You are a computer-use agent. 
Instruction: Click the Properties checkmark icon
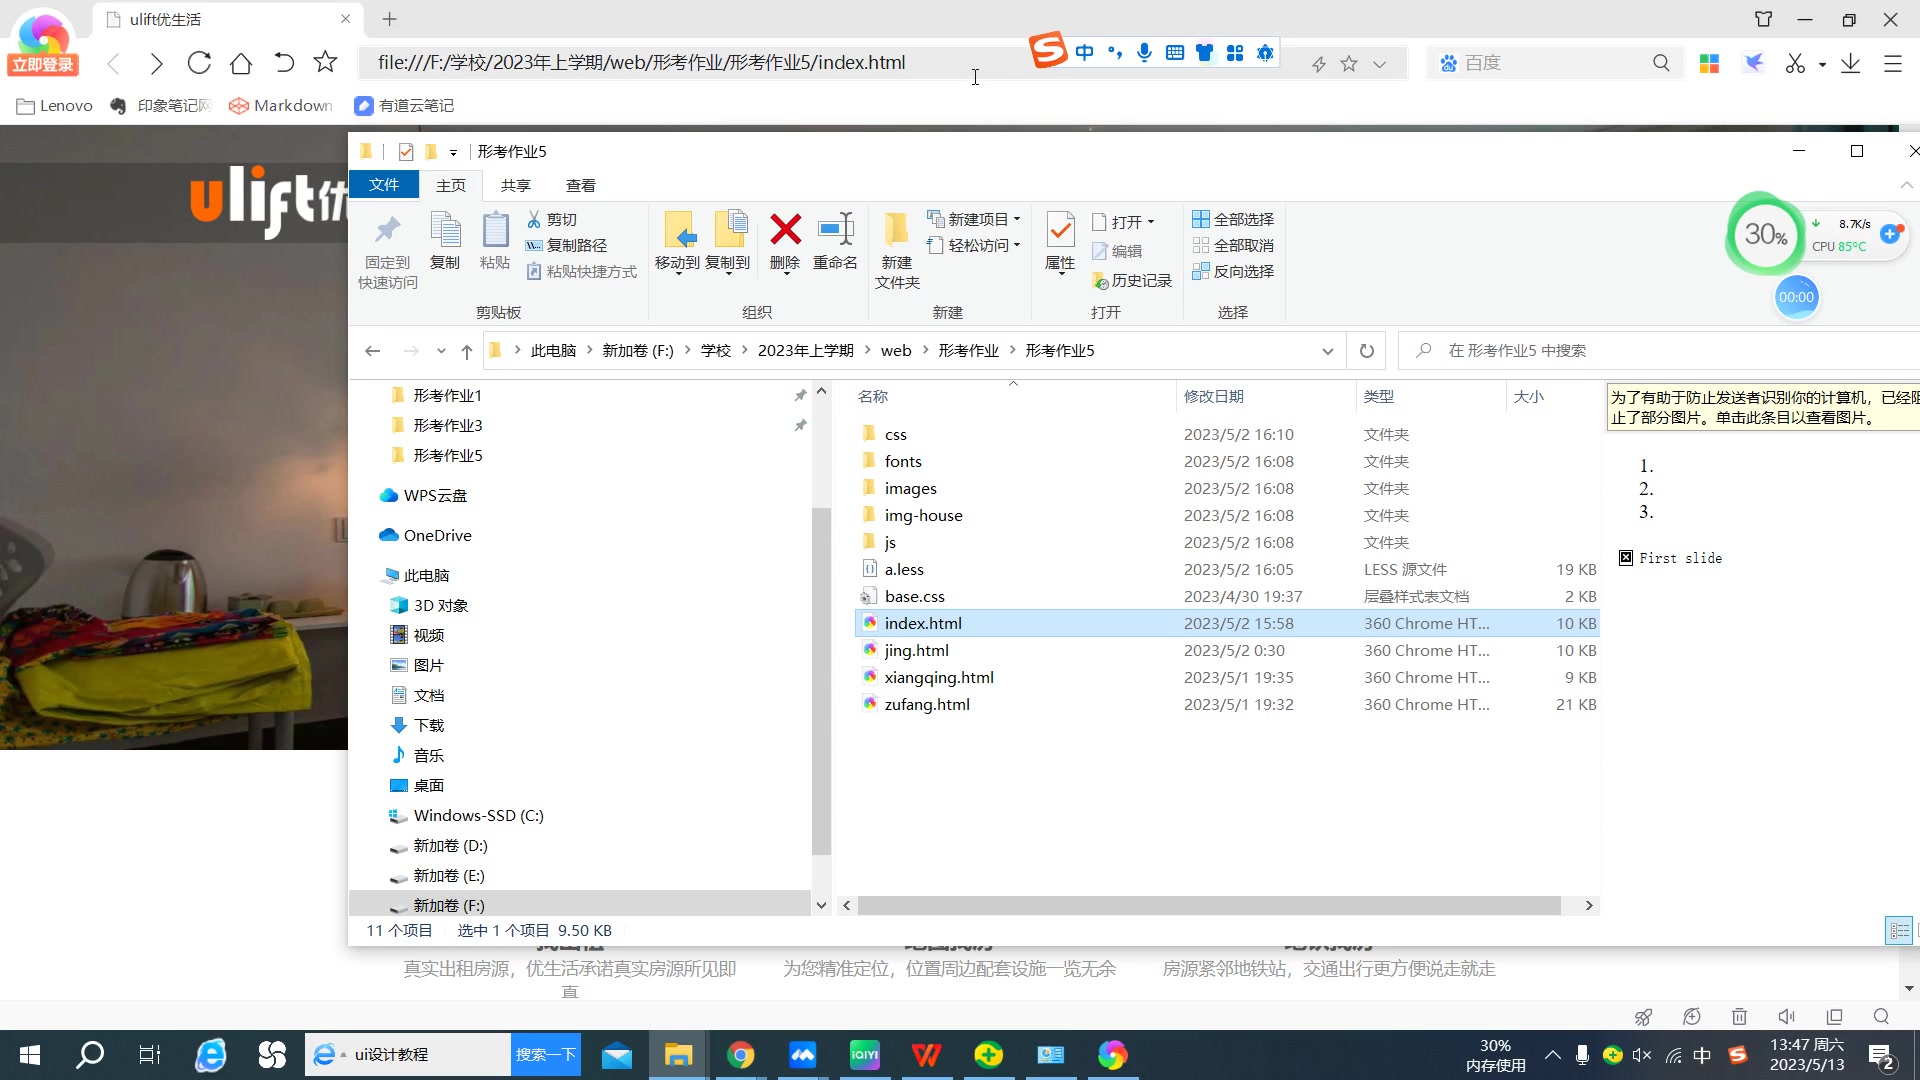[x=1060, y=231]
